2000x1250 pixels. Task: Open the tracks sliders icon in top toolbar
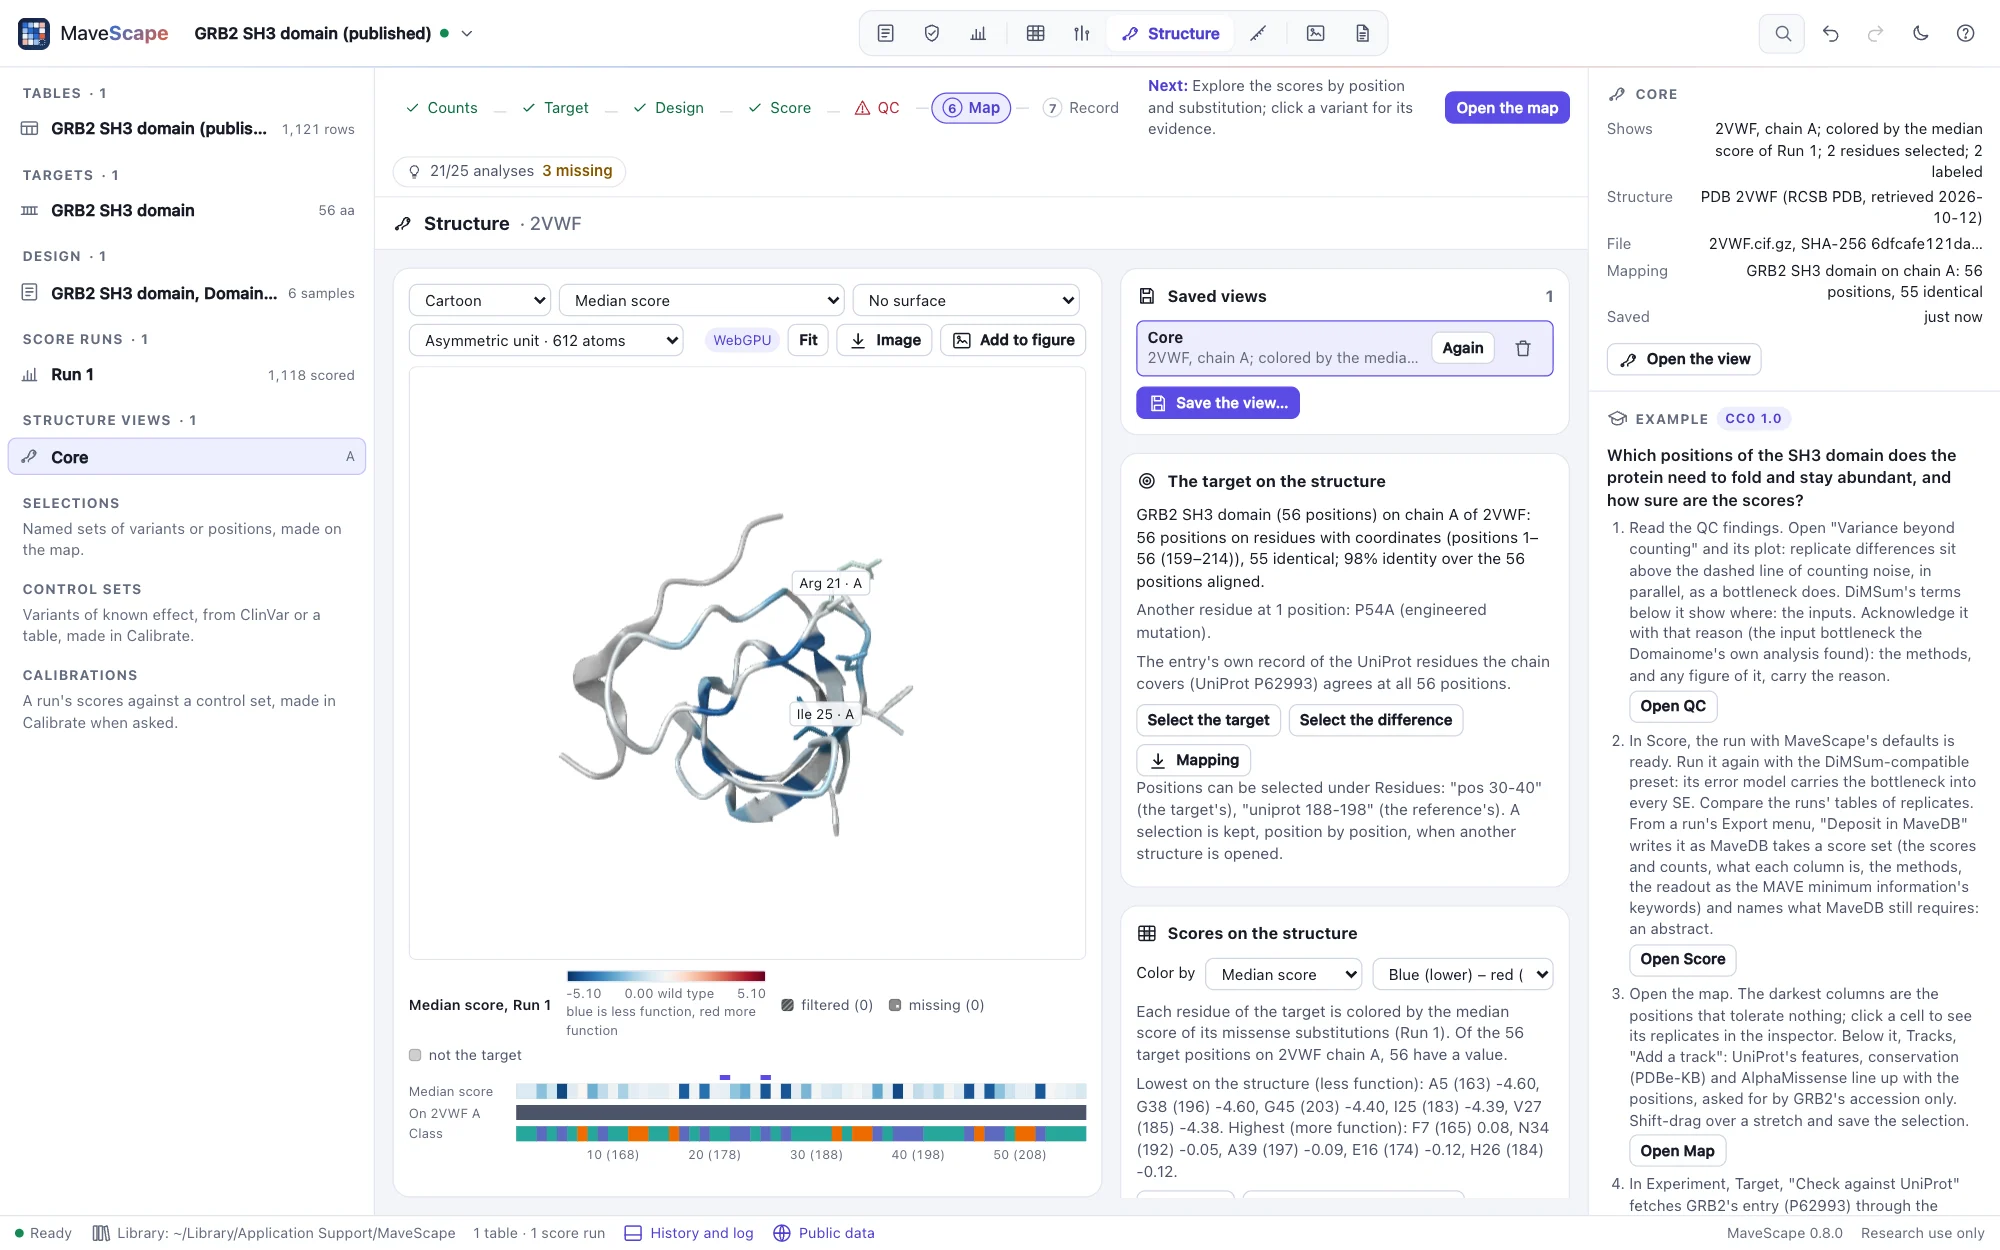pos(1081,33)
